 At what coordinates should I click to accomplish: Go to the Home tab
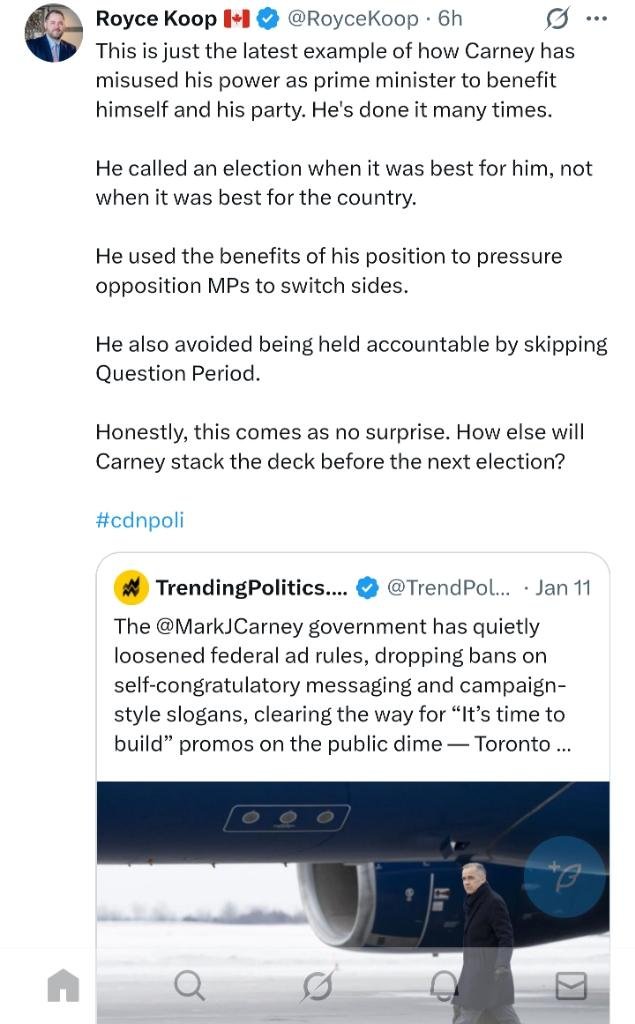(x=63, y=987)
